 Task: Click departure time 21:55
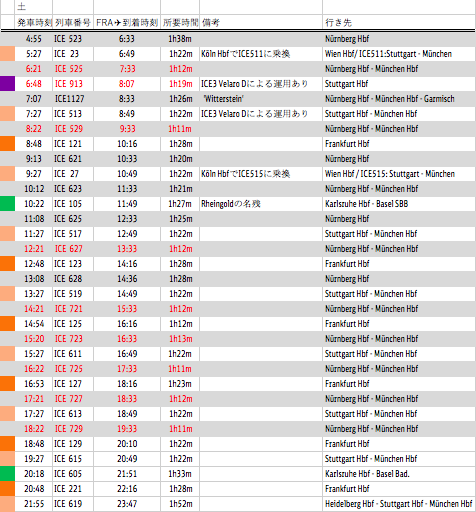coord(34,504)
